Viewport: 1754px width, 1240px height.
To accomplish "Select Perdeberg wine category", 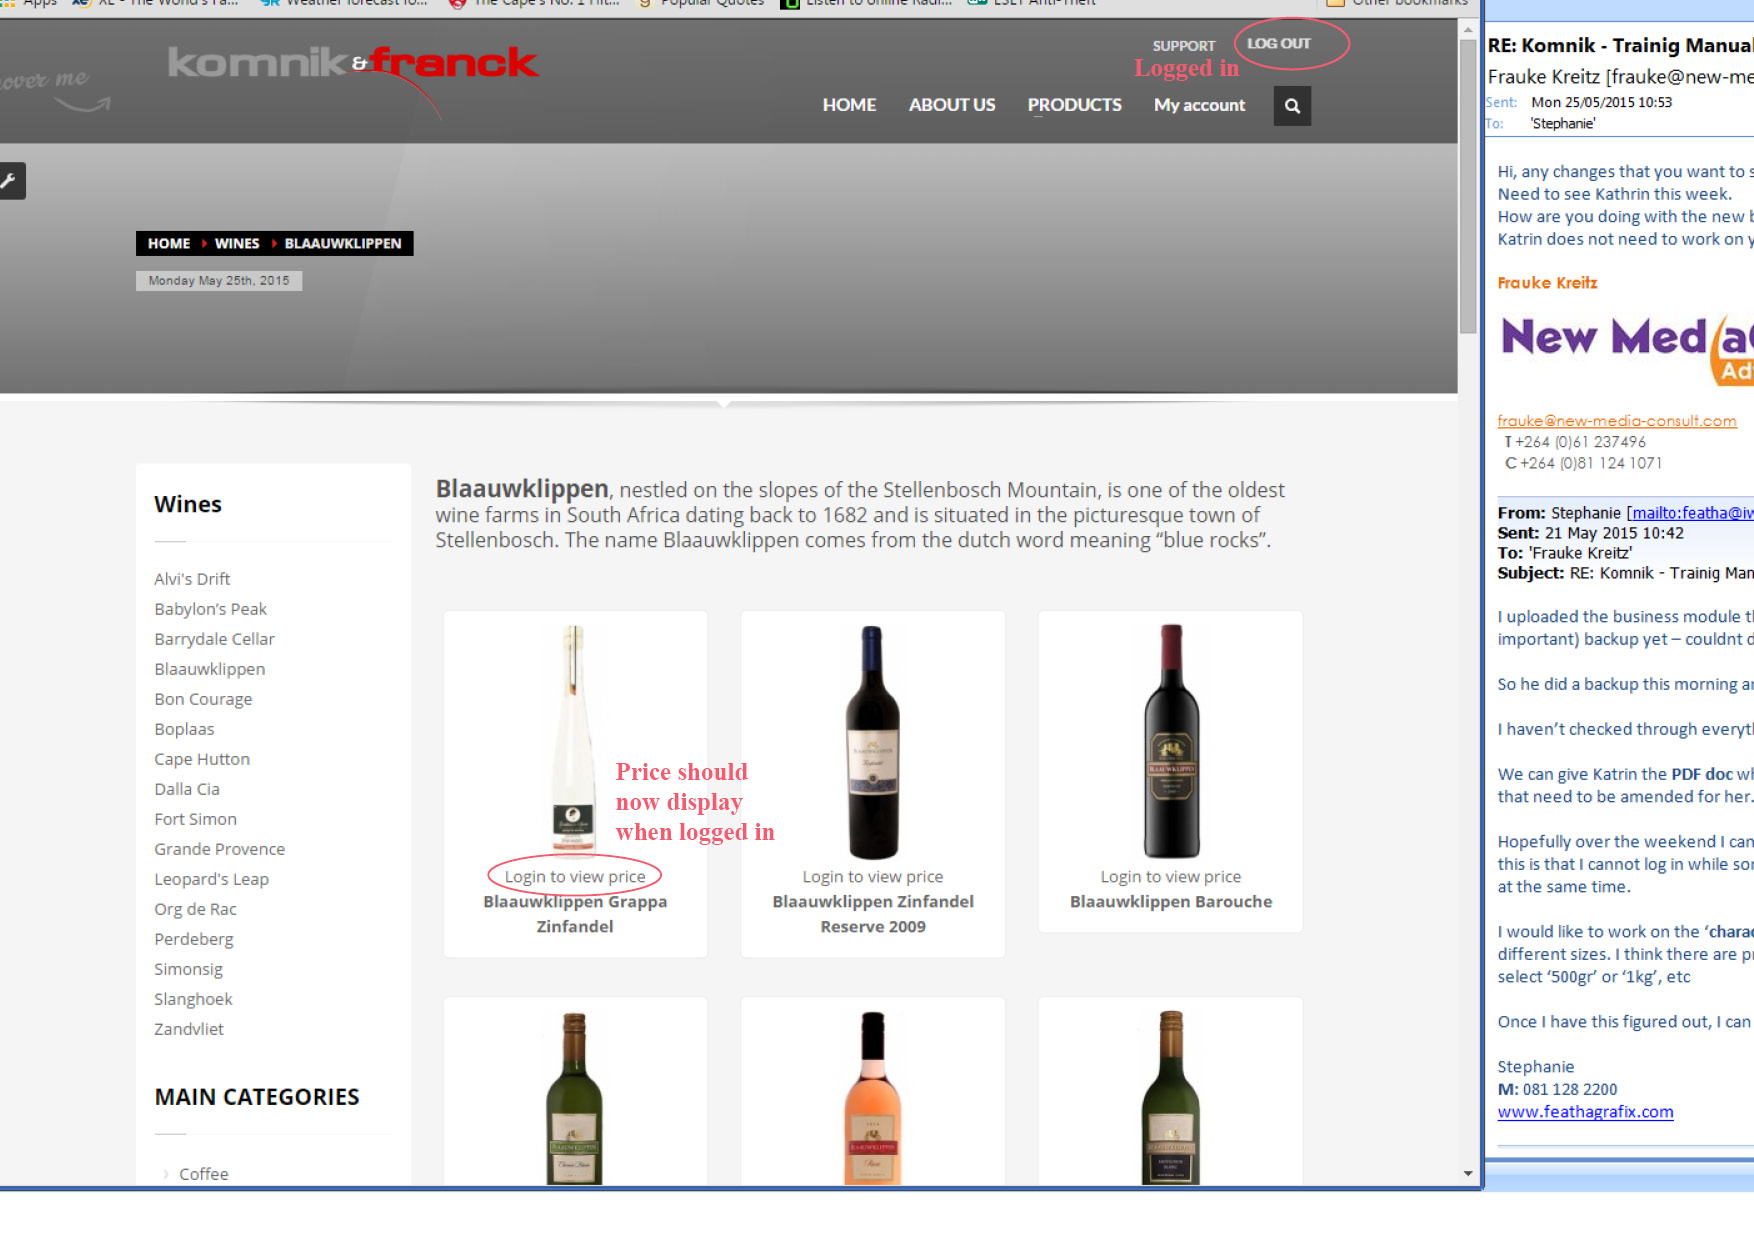I will [193, 939].
